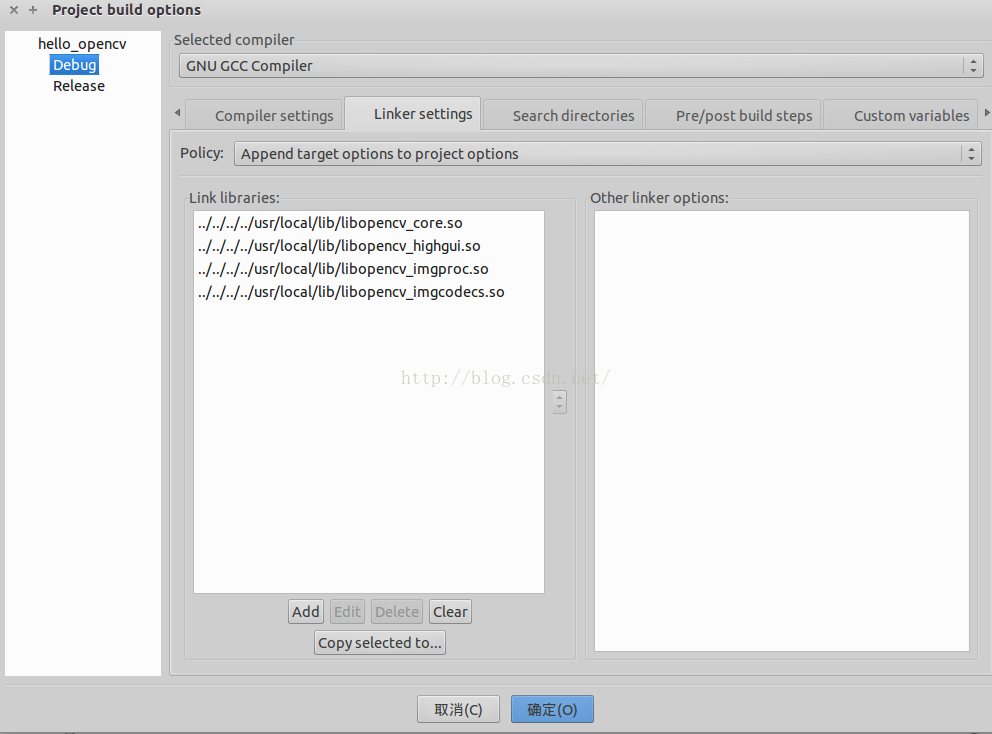Select the Debug build target
Image resolution: width=992 pixels, height=734 pixels.
click(x=75, y=65)
